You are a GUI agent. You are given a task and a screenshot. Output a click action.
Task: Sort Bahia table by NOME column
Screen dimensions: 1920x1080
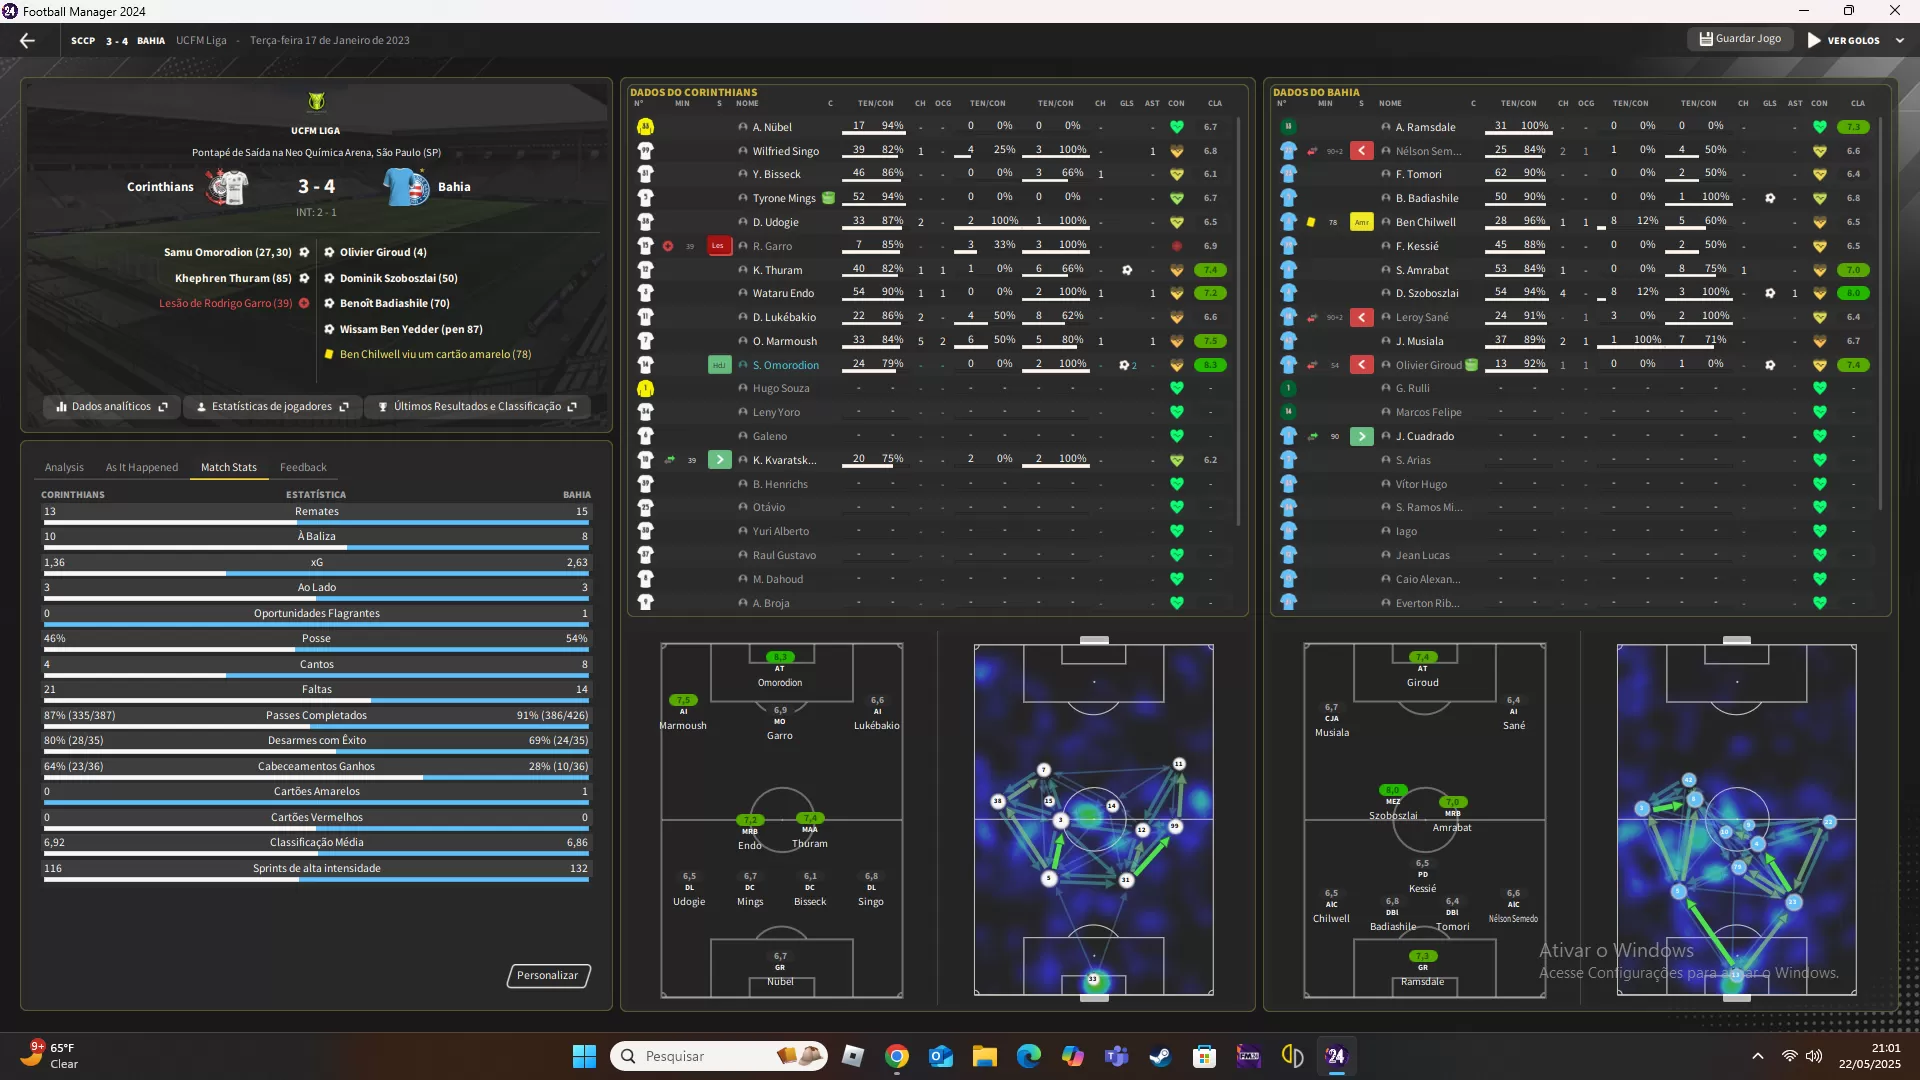coord(1390,103)
